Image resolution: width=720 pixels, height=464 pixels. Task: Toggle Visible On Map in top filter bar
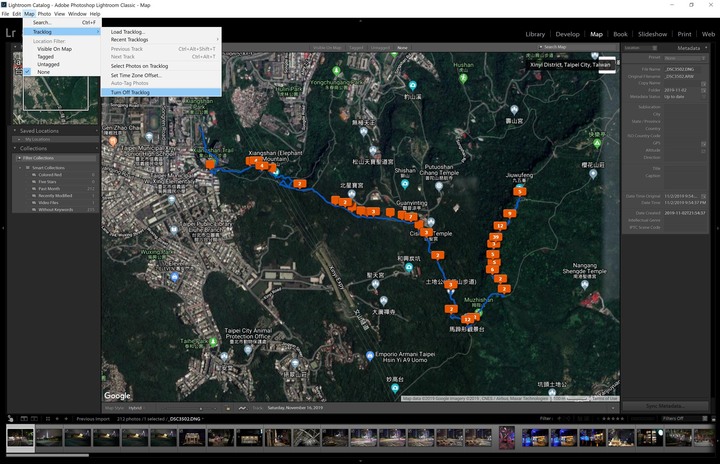[326, 48]
